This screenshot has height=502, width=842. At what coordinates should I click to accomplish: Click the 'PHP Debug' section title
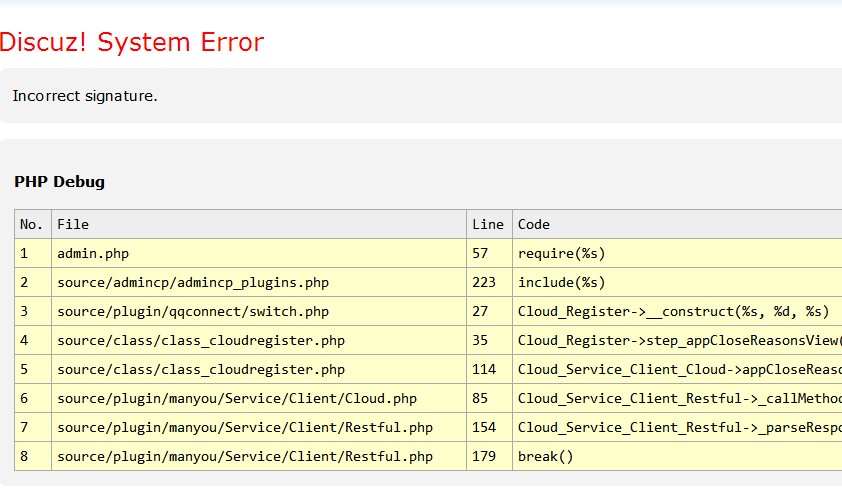coord(60,181)
